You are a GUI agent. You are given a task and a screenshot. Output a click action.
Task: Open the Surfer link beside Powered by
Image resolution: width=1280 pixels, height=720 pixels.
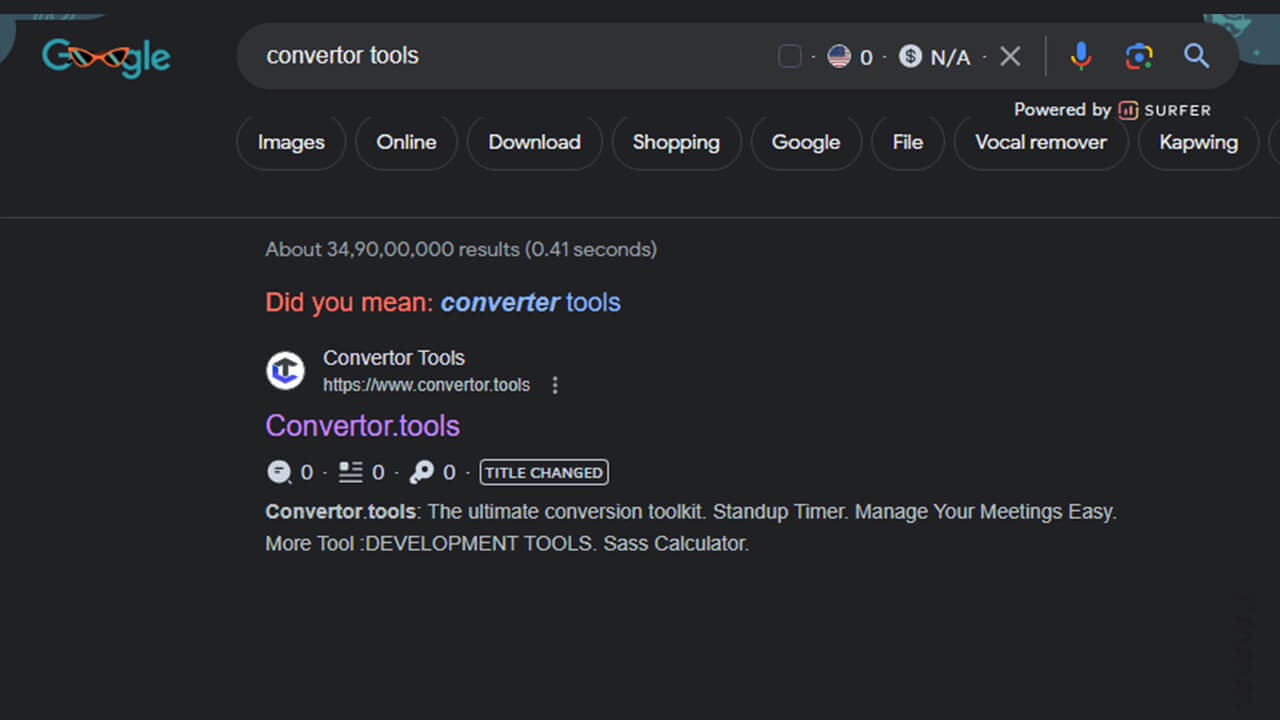[x=1165, y=110]
